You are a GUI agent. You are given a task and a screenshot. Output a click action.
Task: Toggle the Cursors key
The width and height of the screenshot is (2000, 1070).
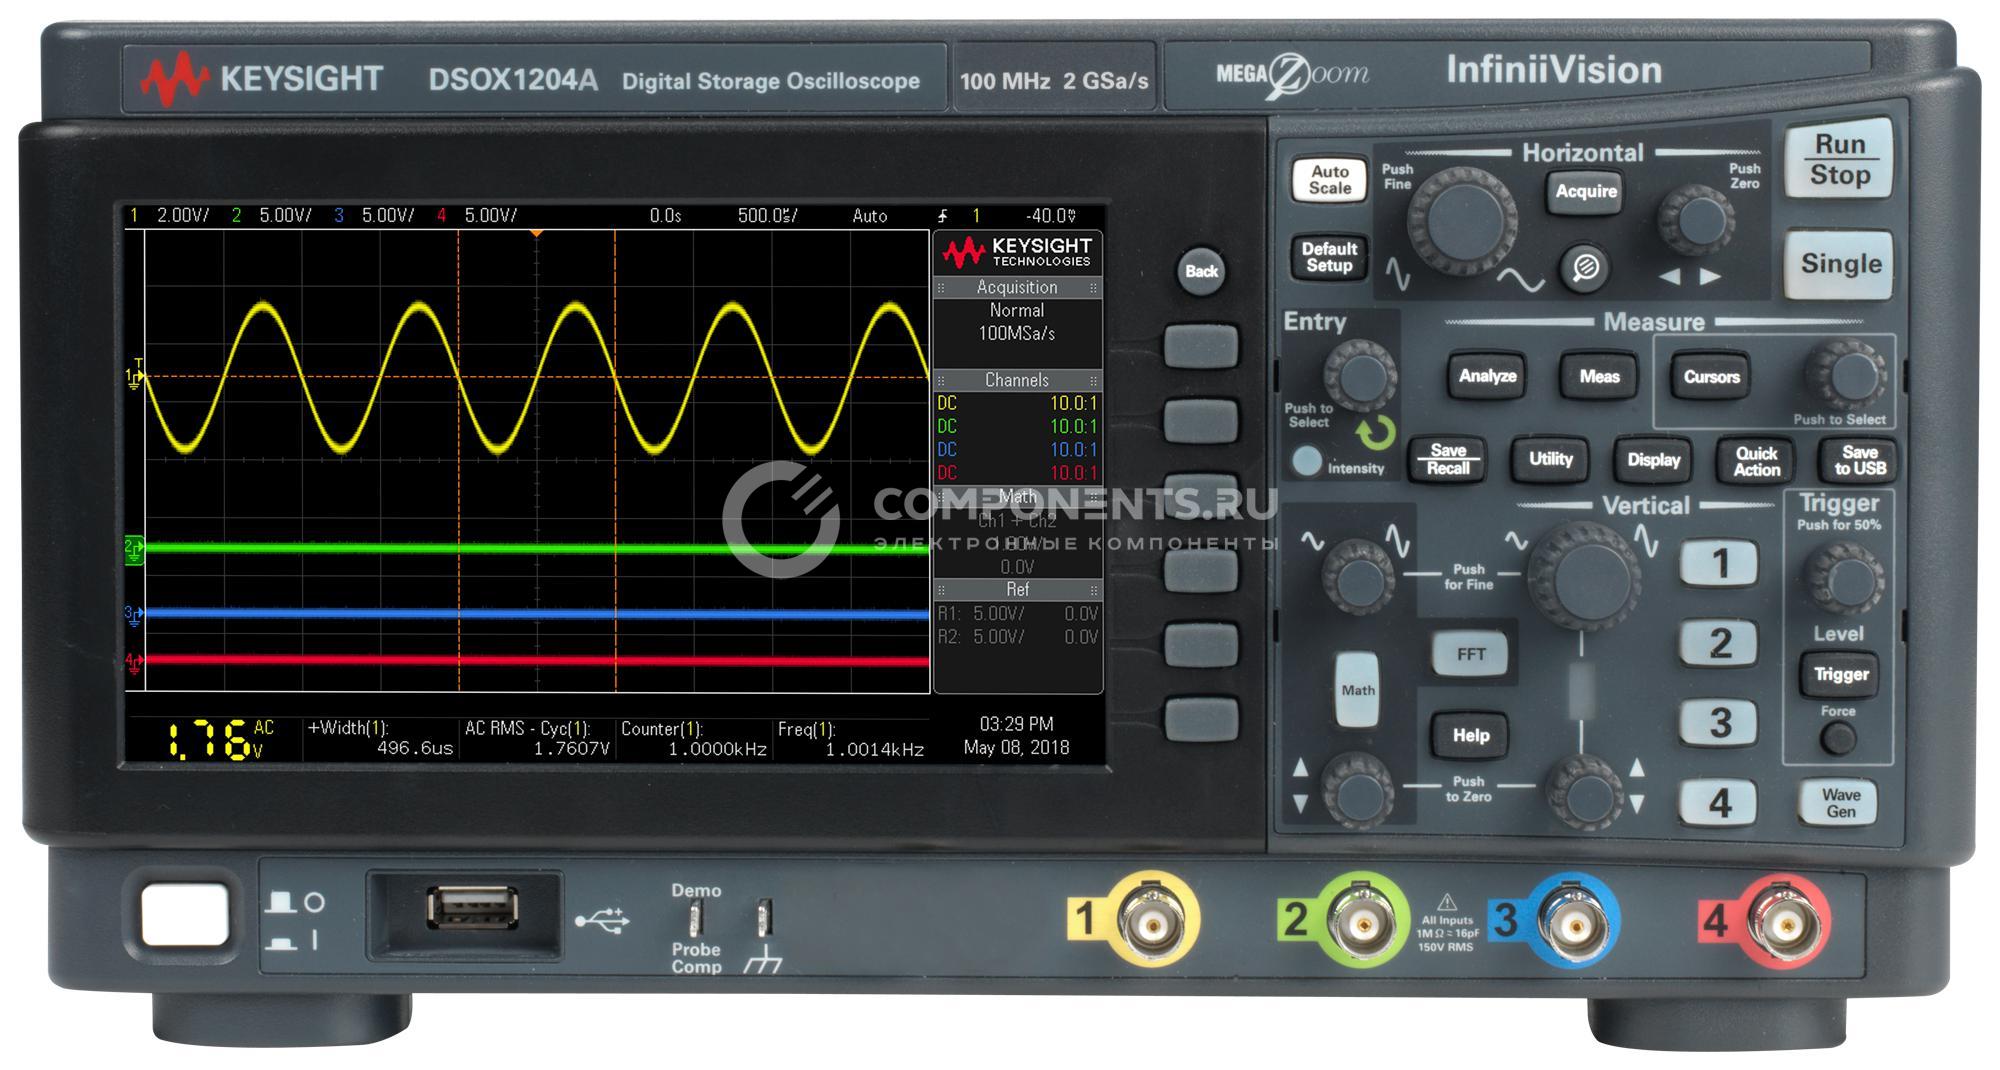[1711, 377]
